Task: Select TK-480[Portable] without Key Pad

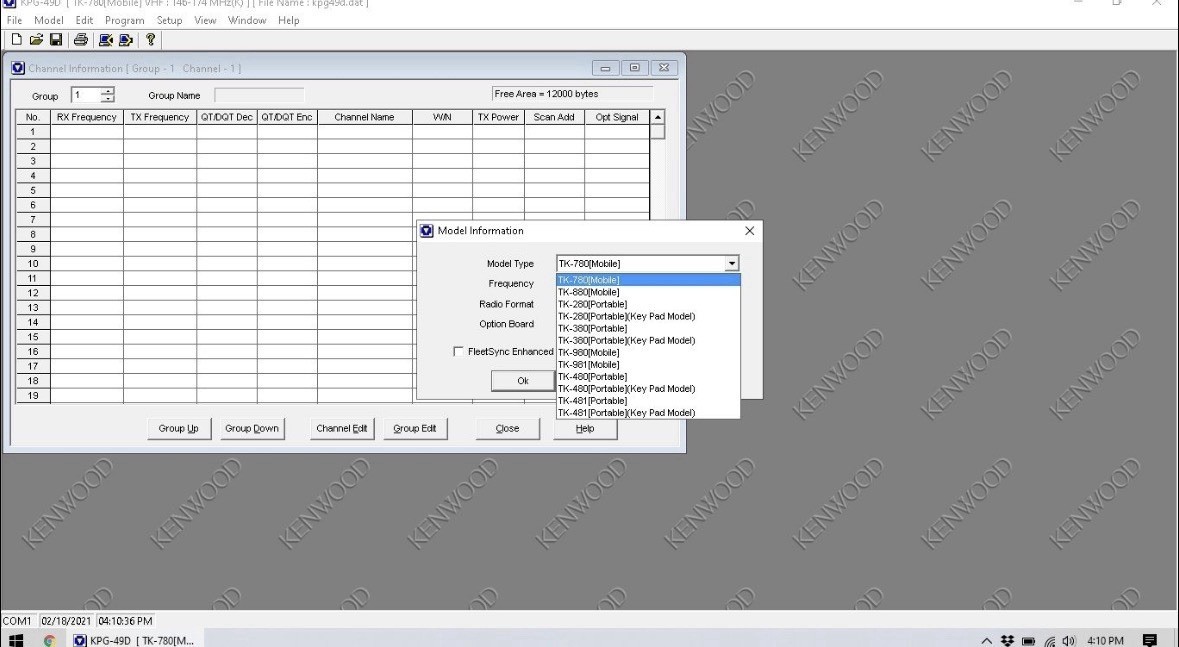Action: [648, 376]
